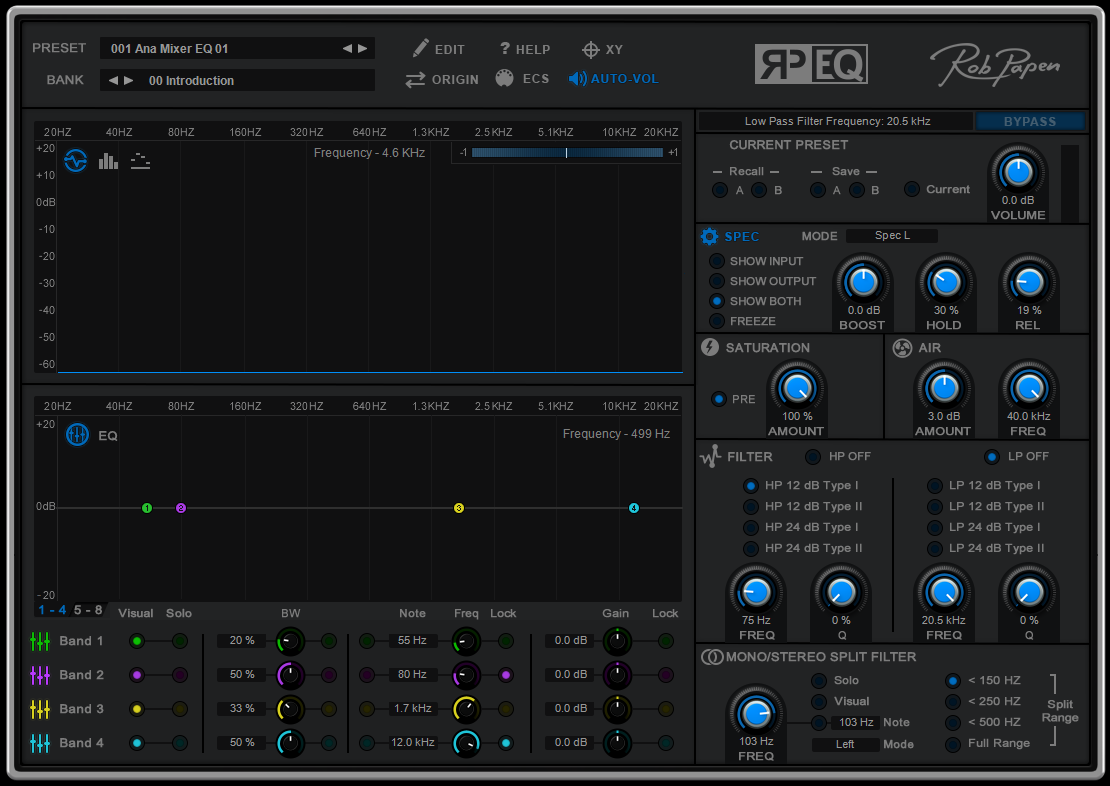The width and height of the screenshot is (1110, 786).
Task: Enable SHOW OUTPUT spectrum option
Action: point(717,281)
